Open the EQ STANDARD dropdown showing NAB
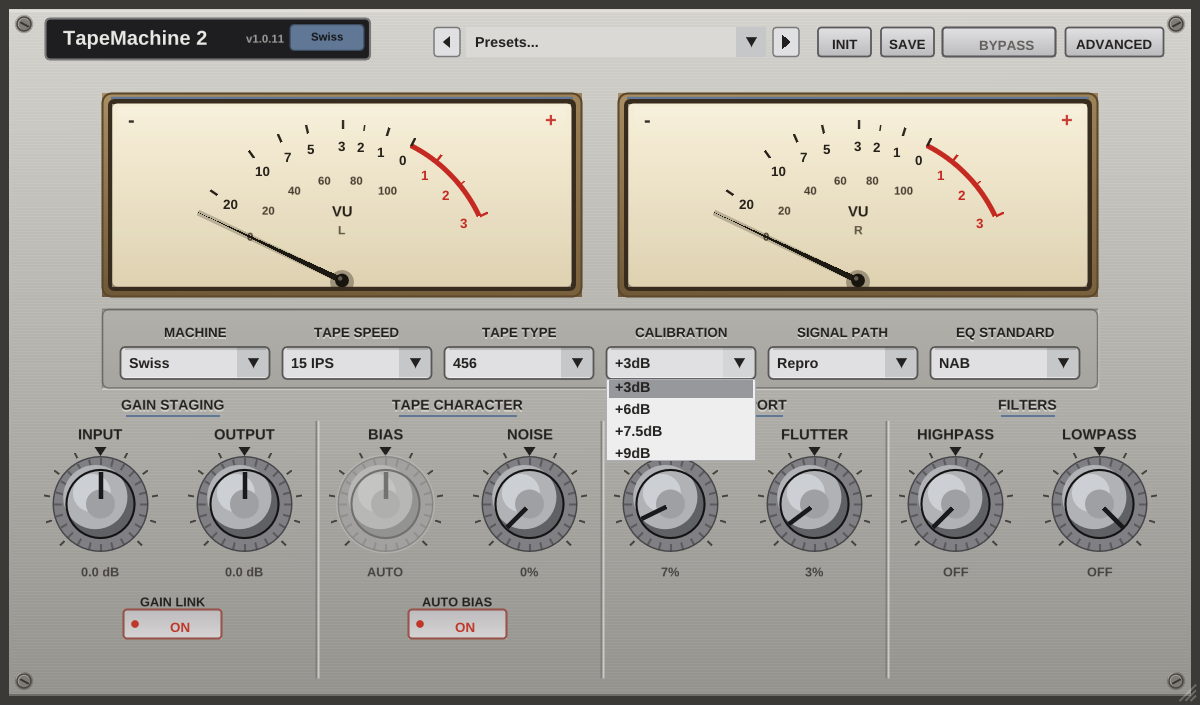The image size is (1200, 705). 1005,363
